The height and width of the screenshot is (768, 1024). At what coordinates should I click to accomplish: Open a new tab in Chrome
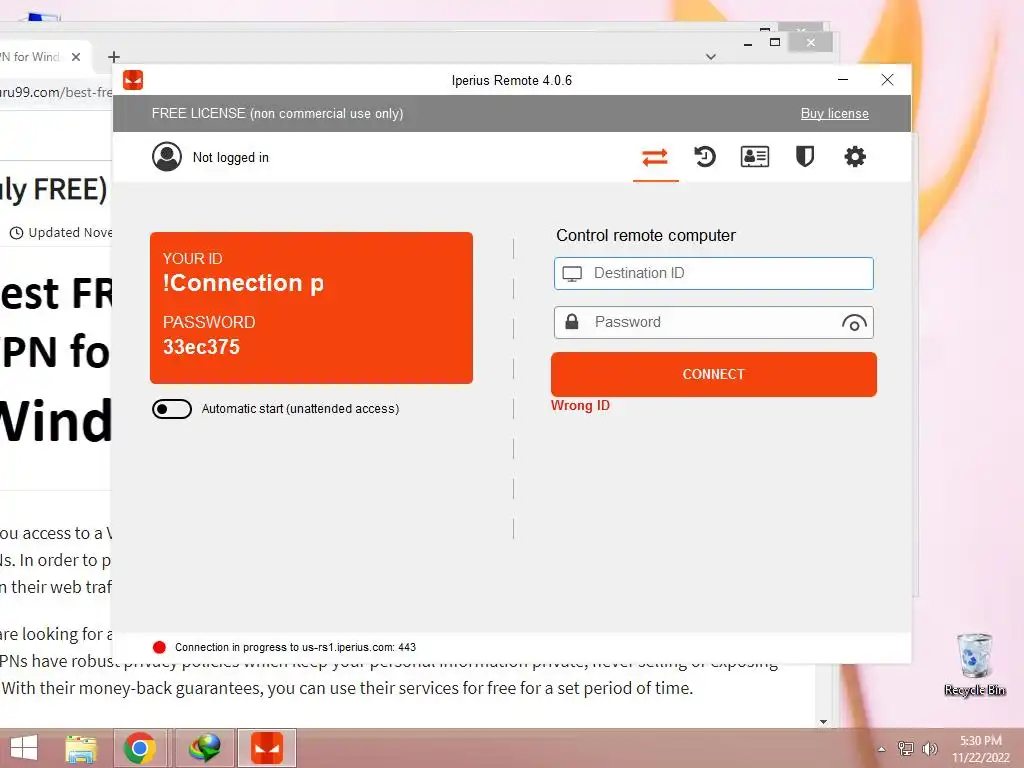(114, 57)
